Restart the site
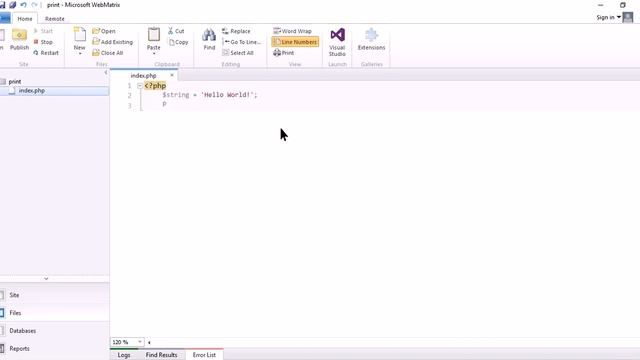This screenshot has height=360, width=640. [46, 53]
